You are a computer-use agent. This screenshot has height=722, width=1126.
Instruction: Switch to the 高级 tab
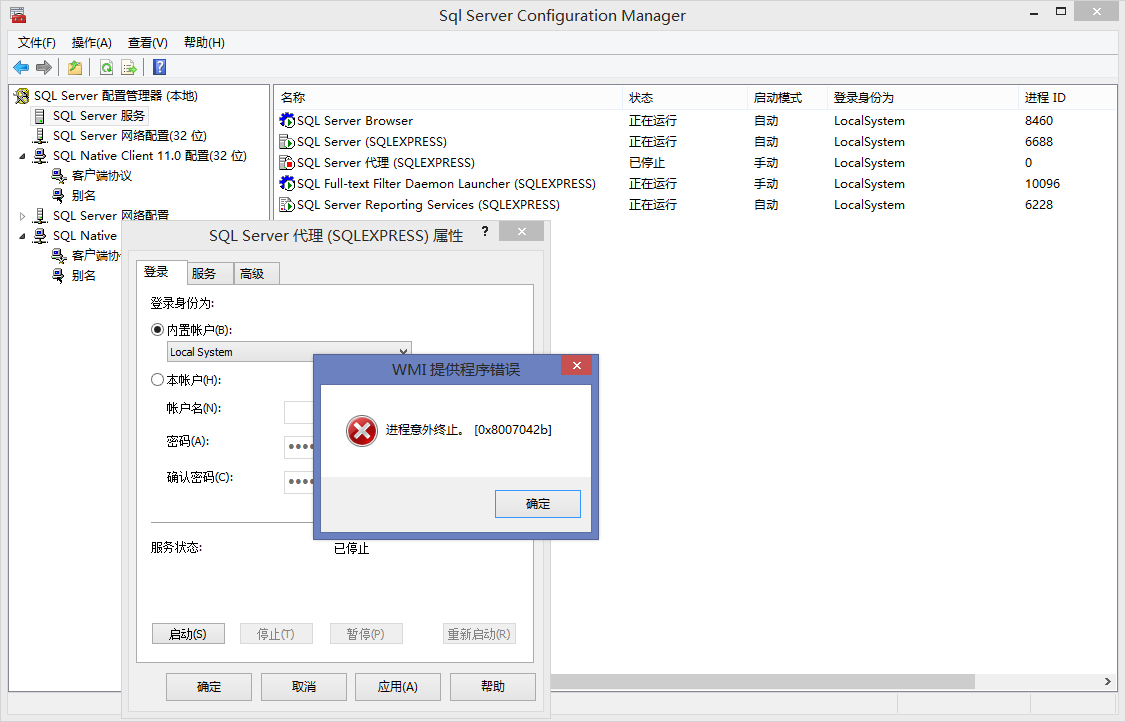point(256,274)
